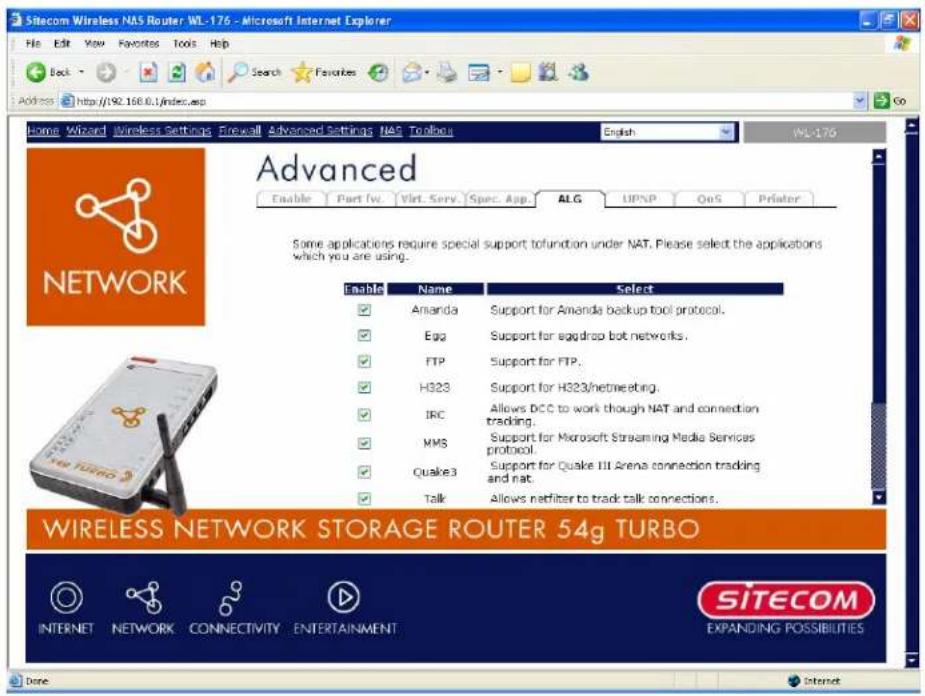
Task: Open the Mail button dropdown arrow
Action: tap(427, 73)
